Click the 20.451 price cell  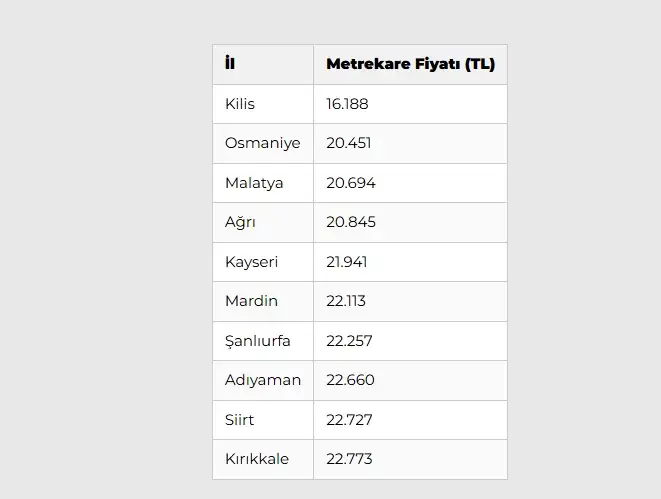(x=348, y=143)
